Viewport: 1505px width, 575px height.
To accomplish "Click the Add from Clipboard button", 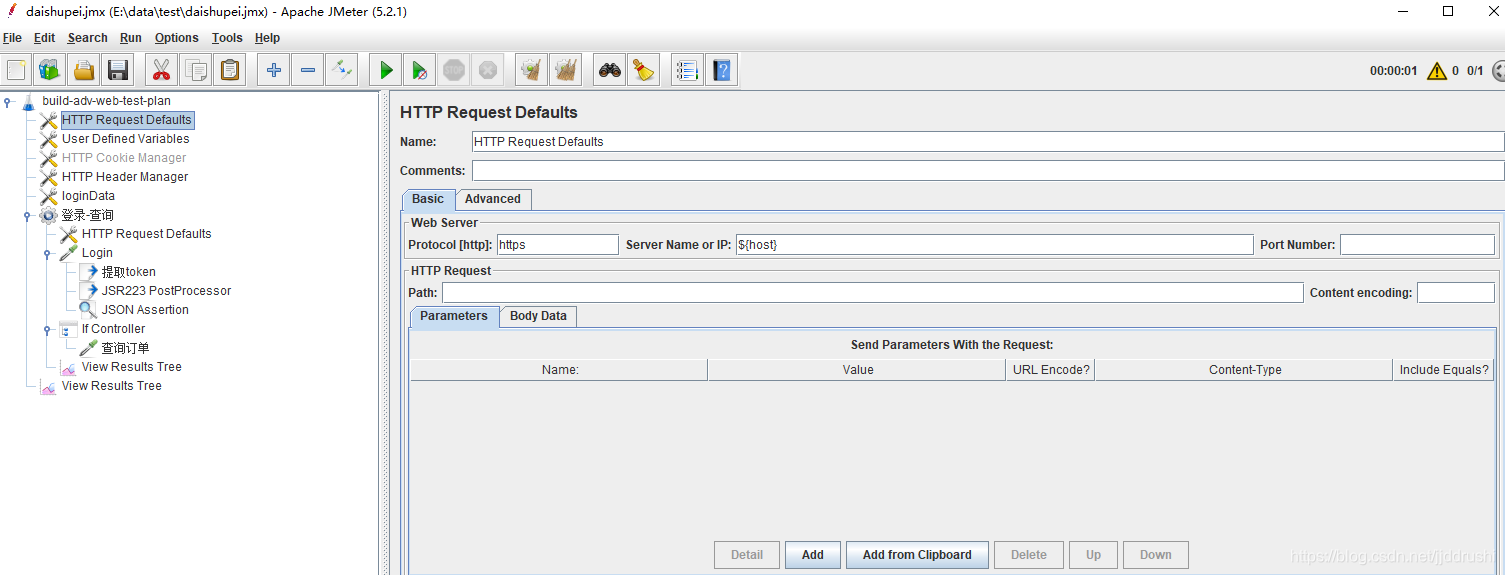I will point(917,555).
